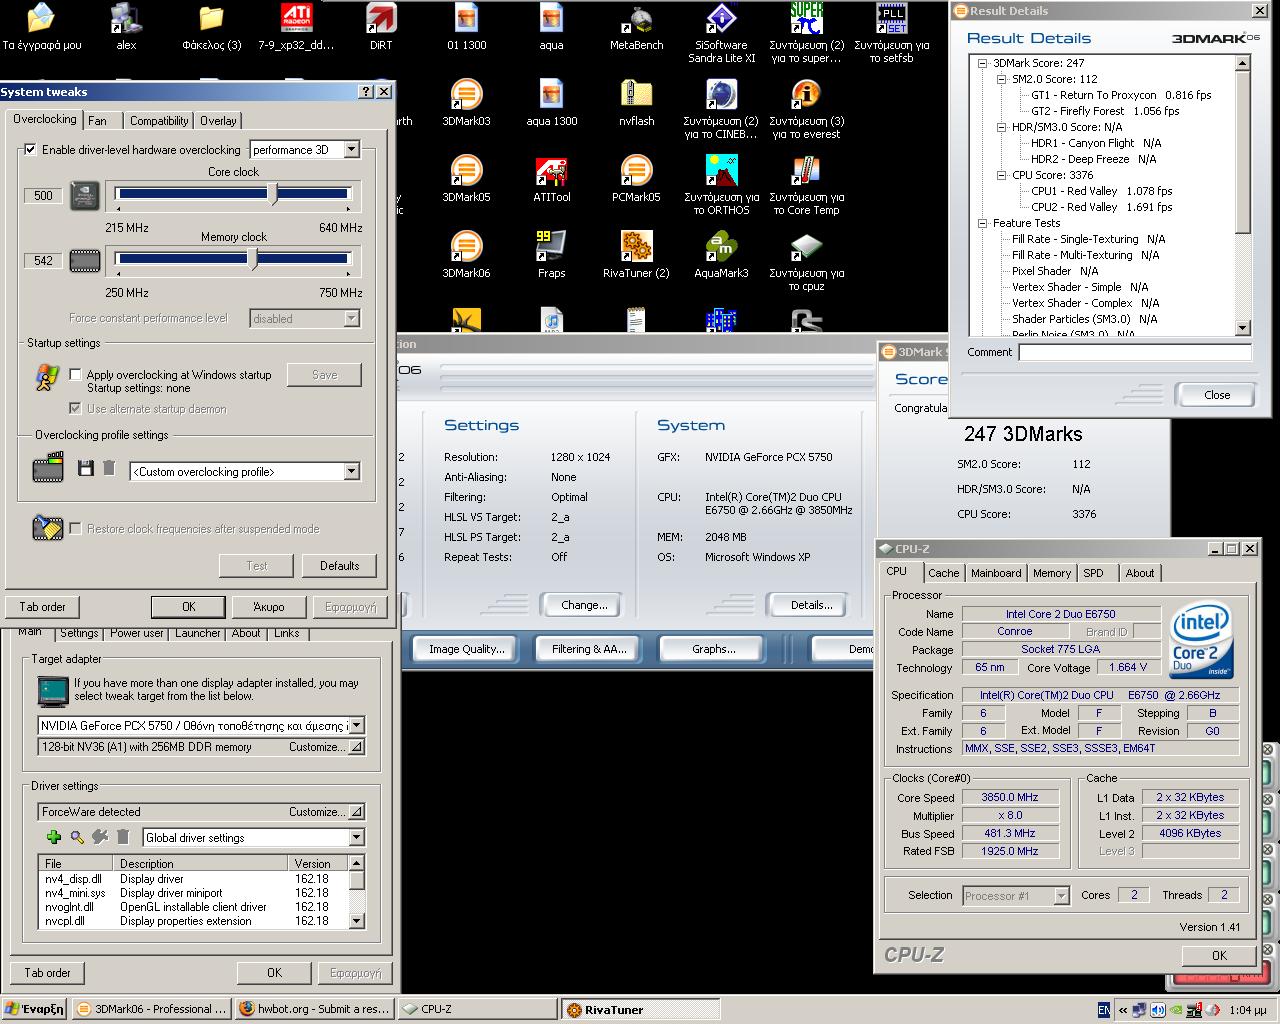Click the Έναρξη Start button
This screenshot has width=1280, height=1024.
pos(34,1009)
